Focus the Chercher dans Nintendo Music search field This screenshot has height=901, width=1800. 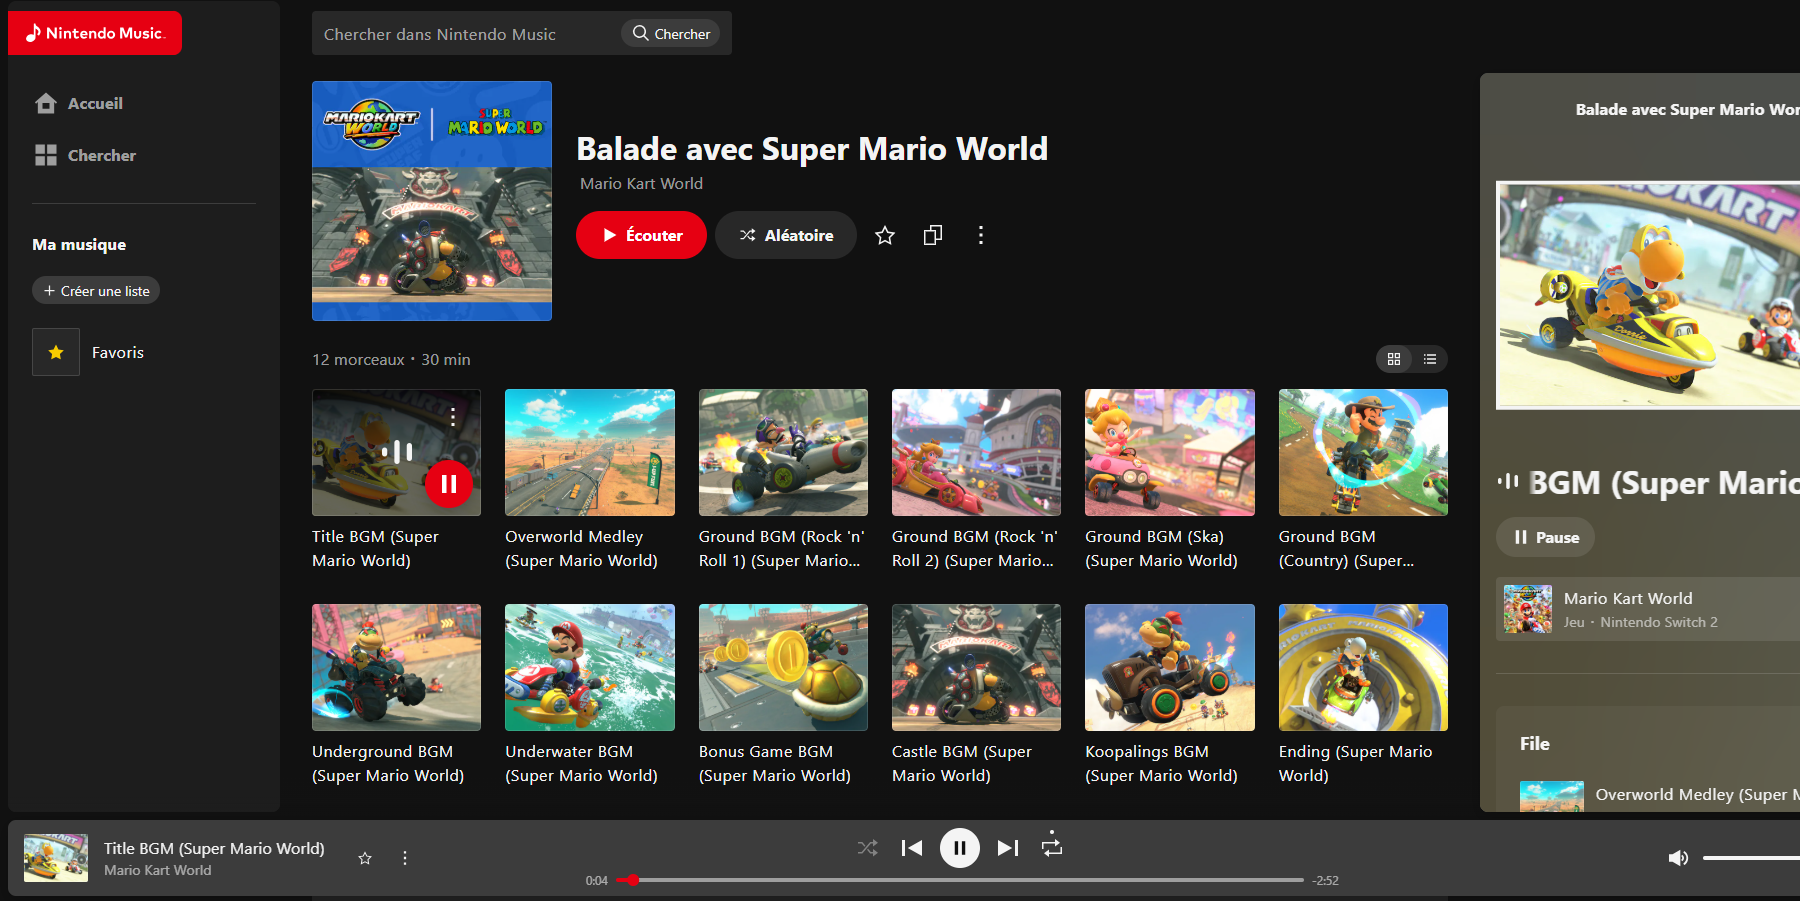466,34
